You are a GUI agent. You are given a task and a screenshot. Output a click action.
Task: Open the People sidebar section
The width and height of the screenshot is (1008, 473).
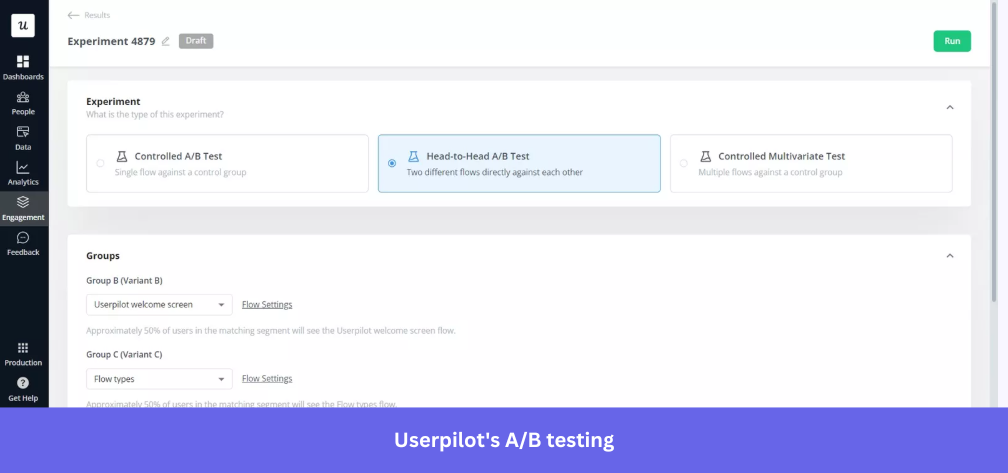pyautogui.click(x=23, y=103)
